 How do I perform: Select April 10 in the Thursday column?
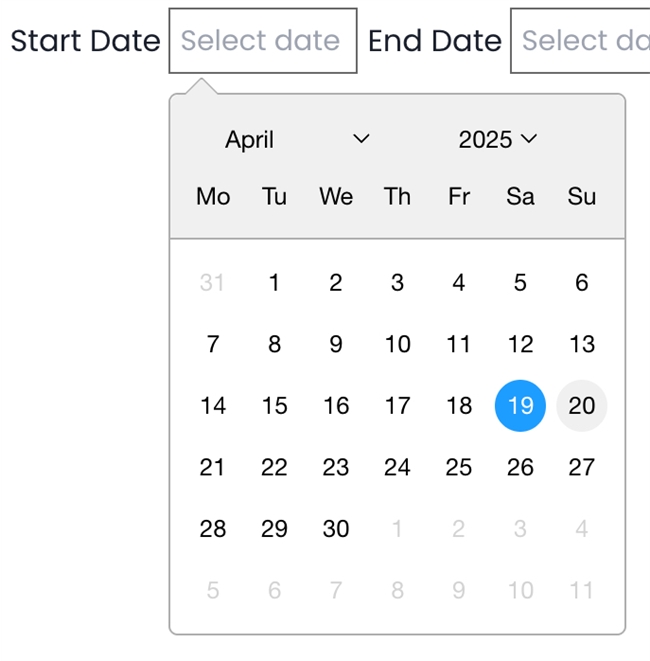(397, 344)
